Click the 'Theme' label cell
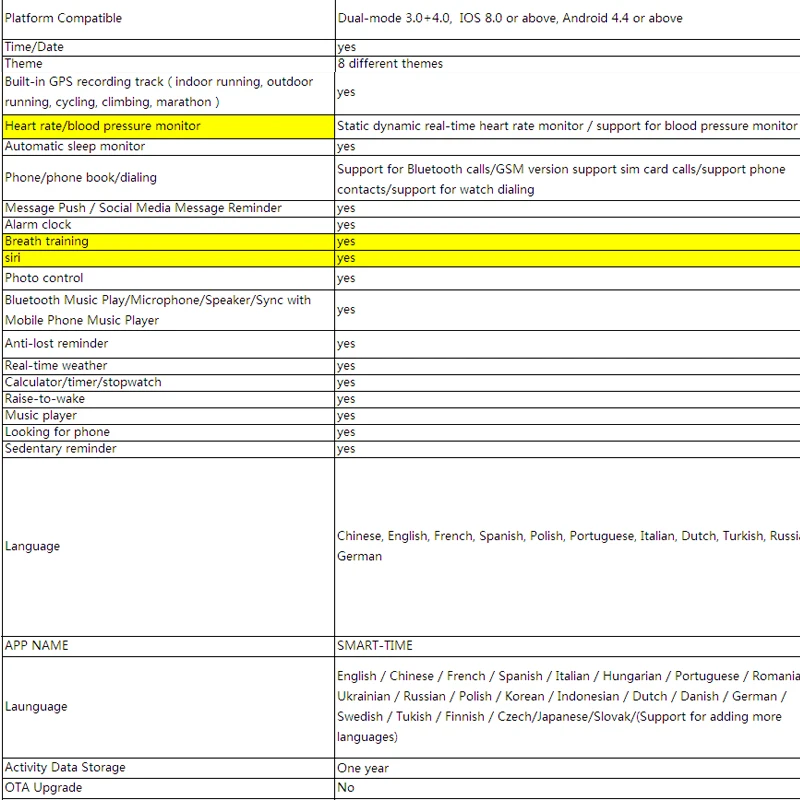800x800 pixels. [x=168, y=64]
